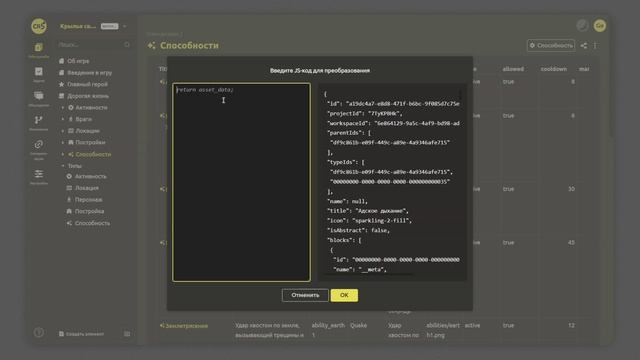The width and height of the screenshot is (640, 360).
Task: Click the 'cooldown' column header
Action: 553,69
